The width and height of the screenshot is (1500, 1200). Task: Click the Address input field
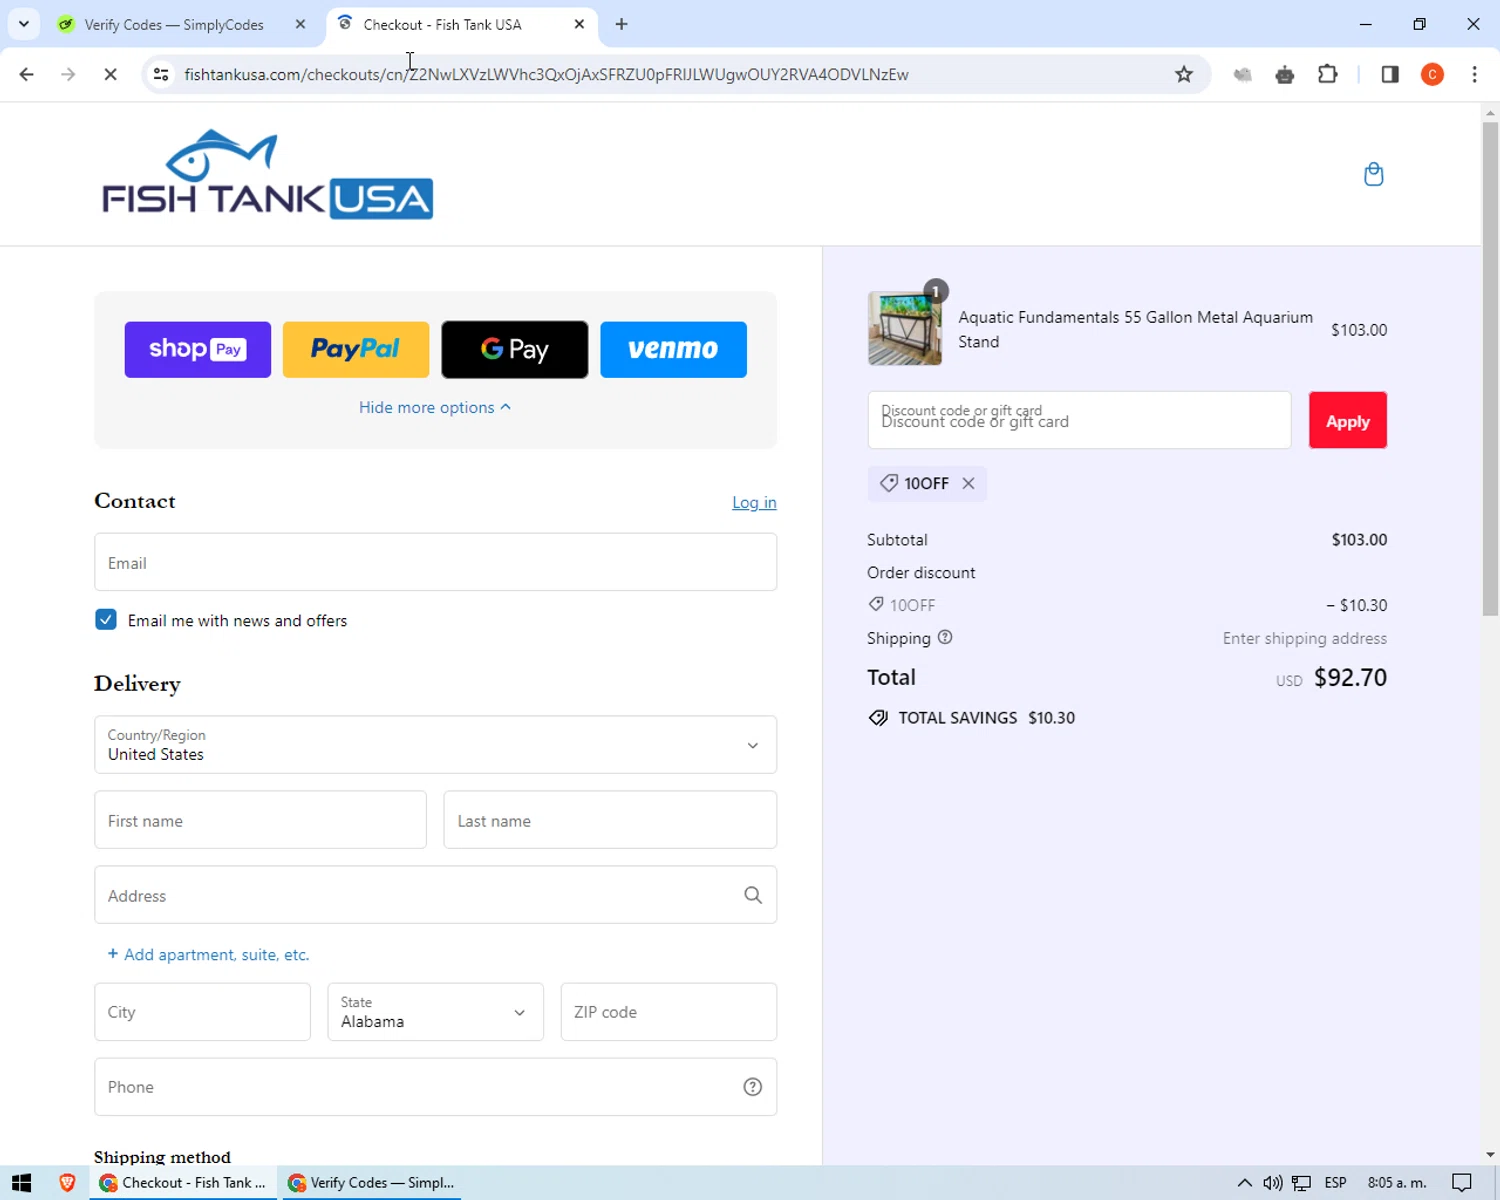pos(435,895)
